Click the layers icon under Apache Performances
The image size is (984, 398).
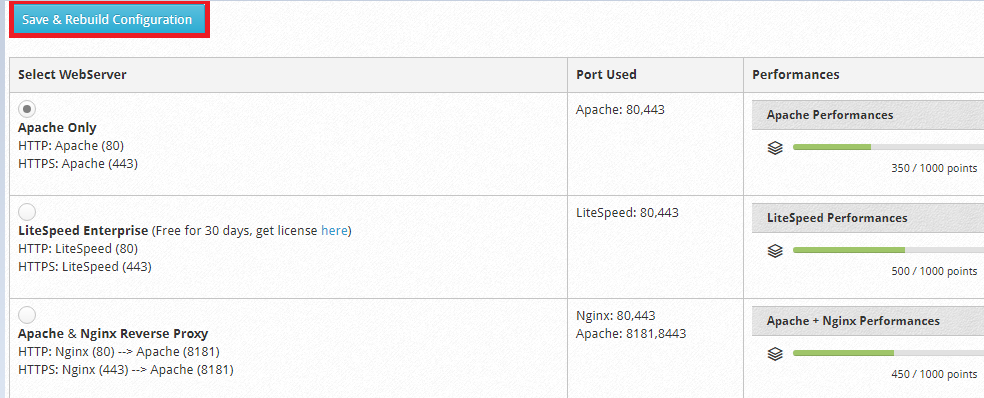pos(775,148)
